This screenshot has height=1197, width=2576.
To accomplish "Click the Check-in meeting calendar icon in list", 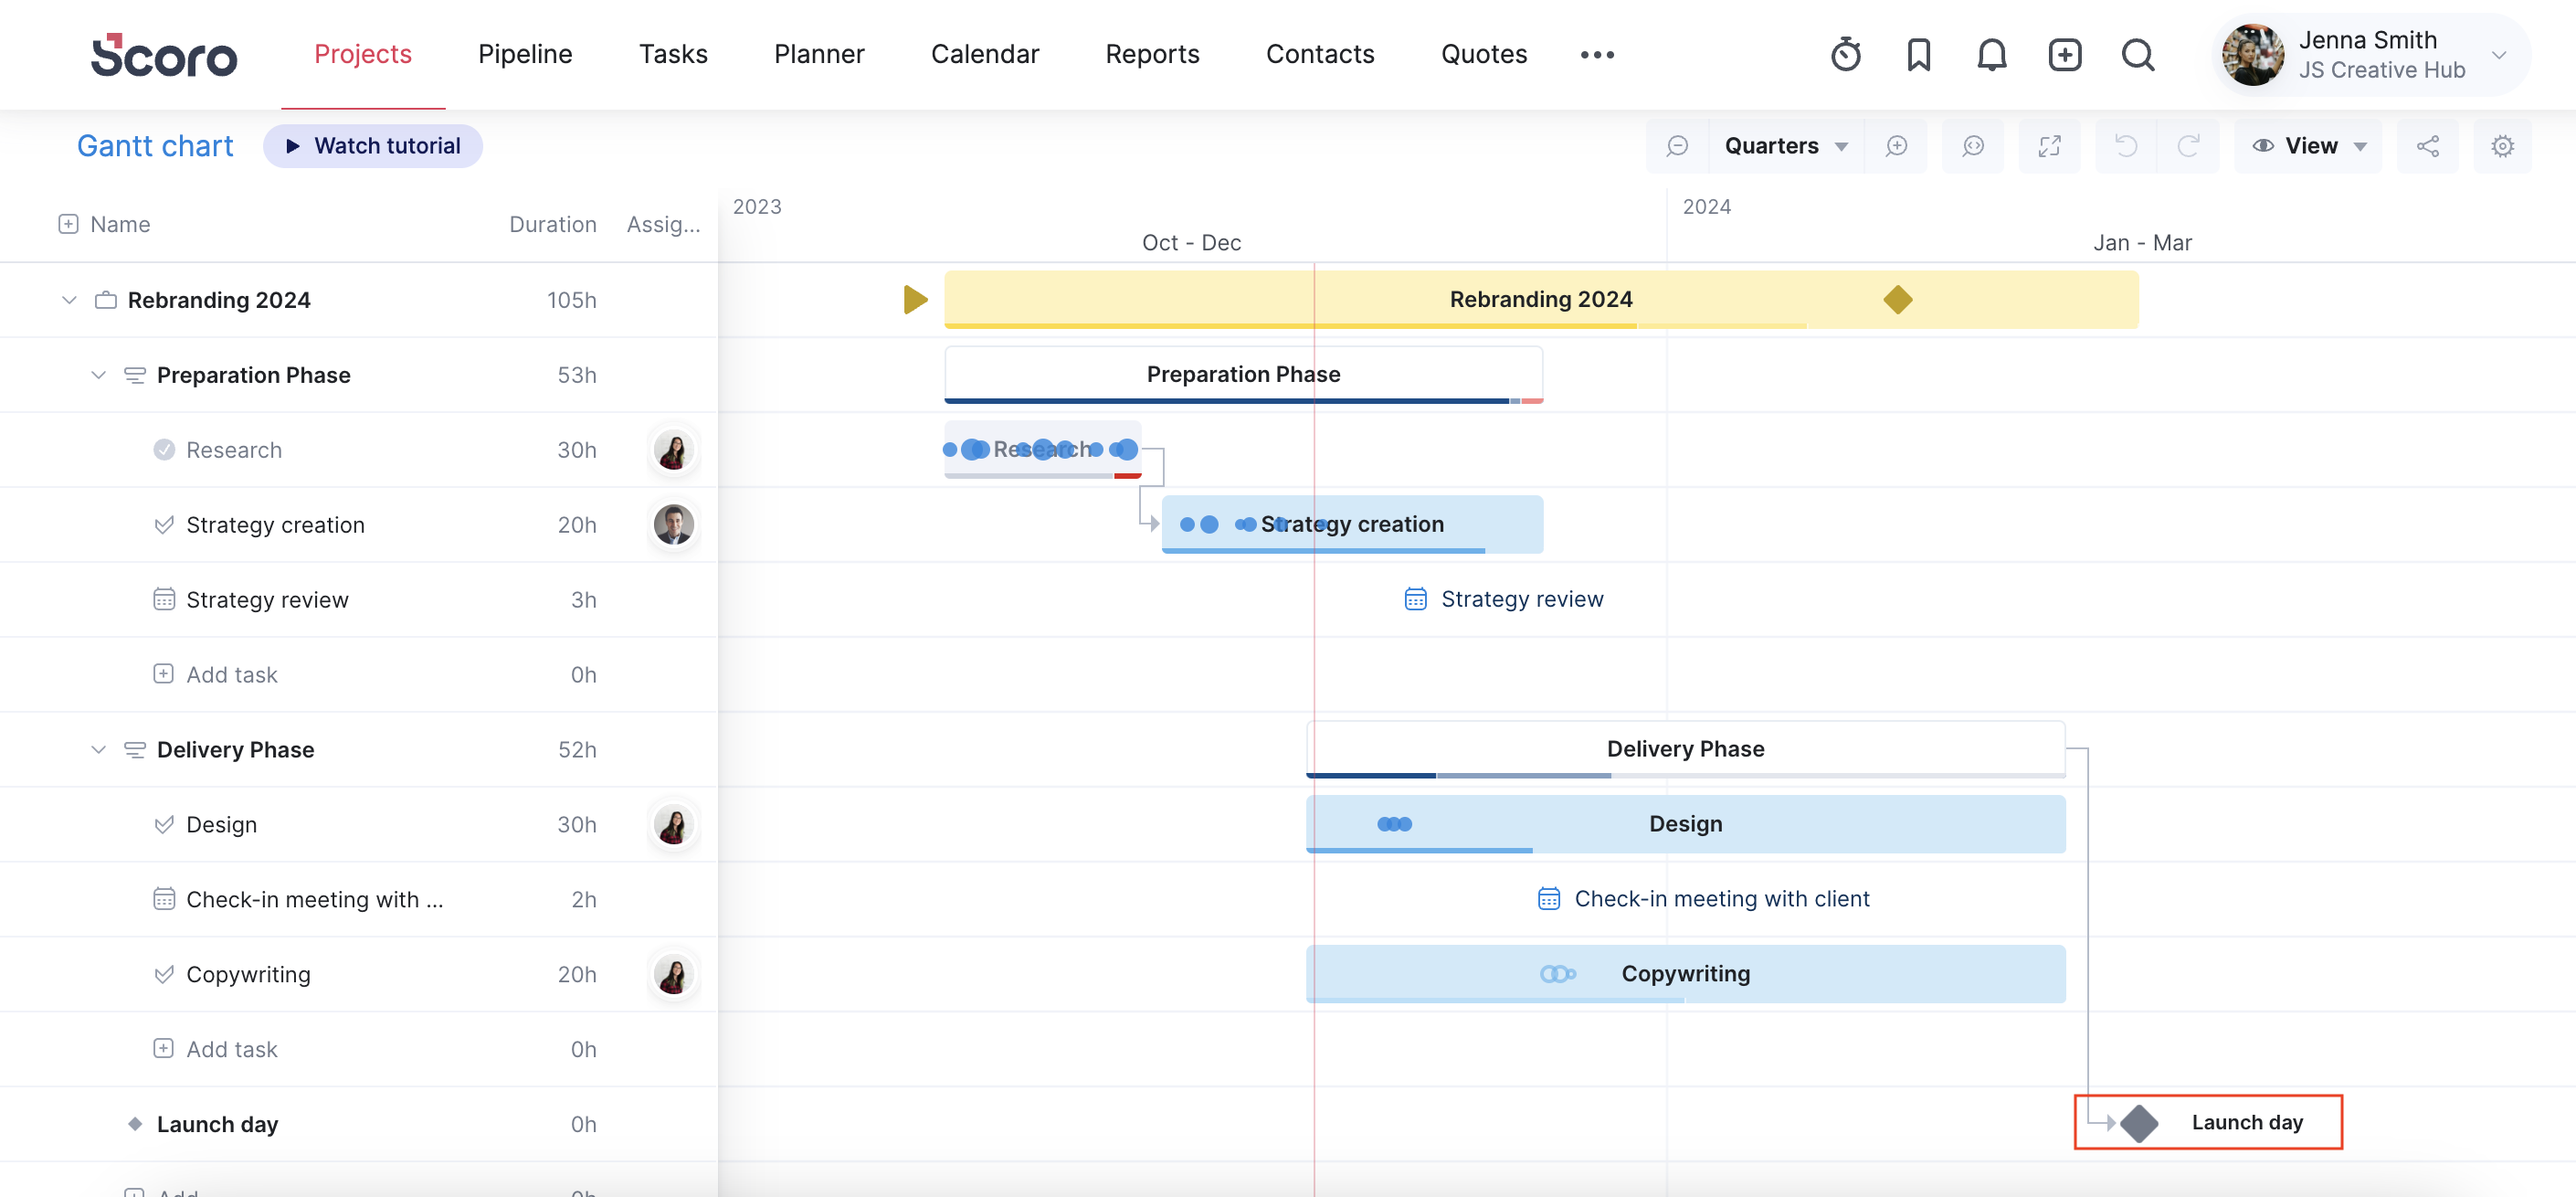I will (164, 899).
